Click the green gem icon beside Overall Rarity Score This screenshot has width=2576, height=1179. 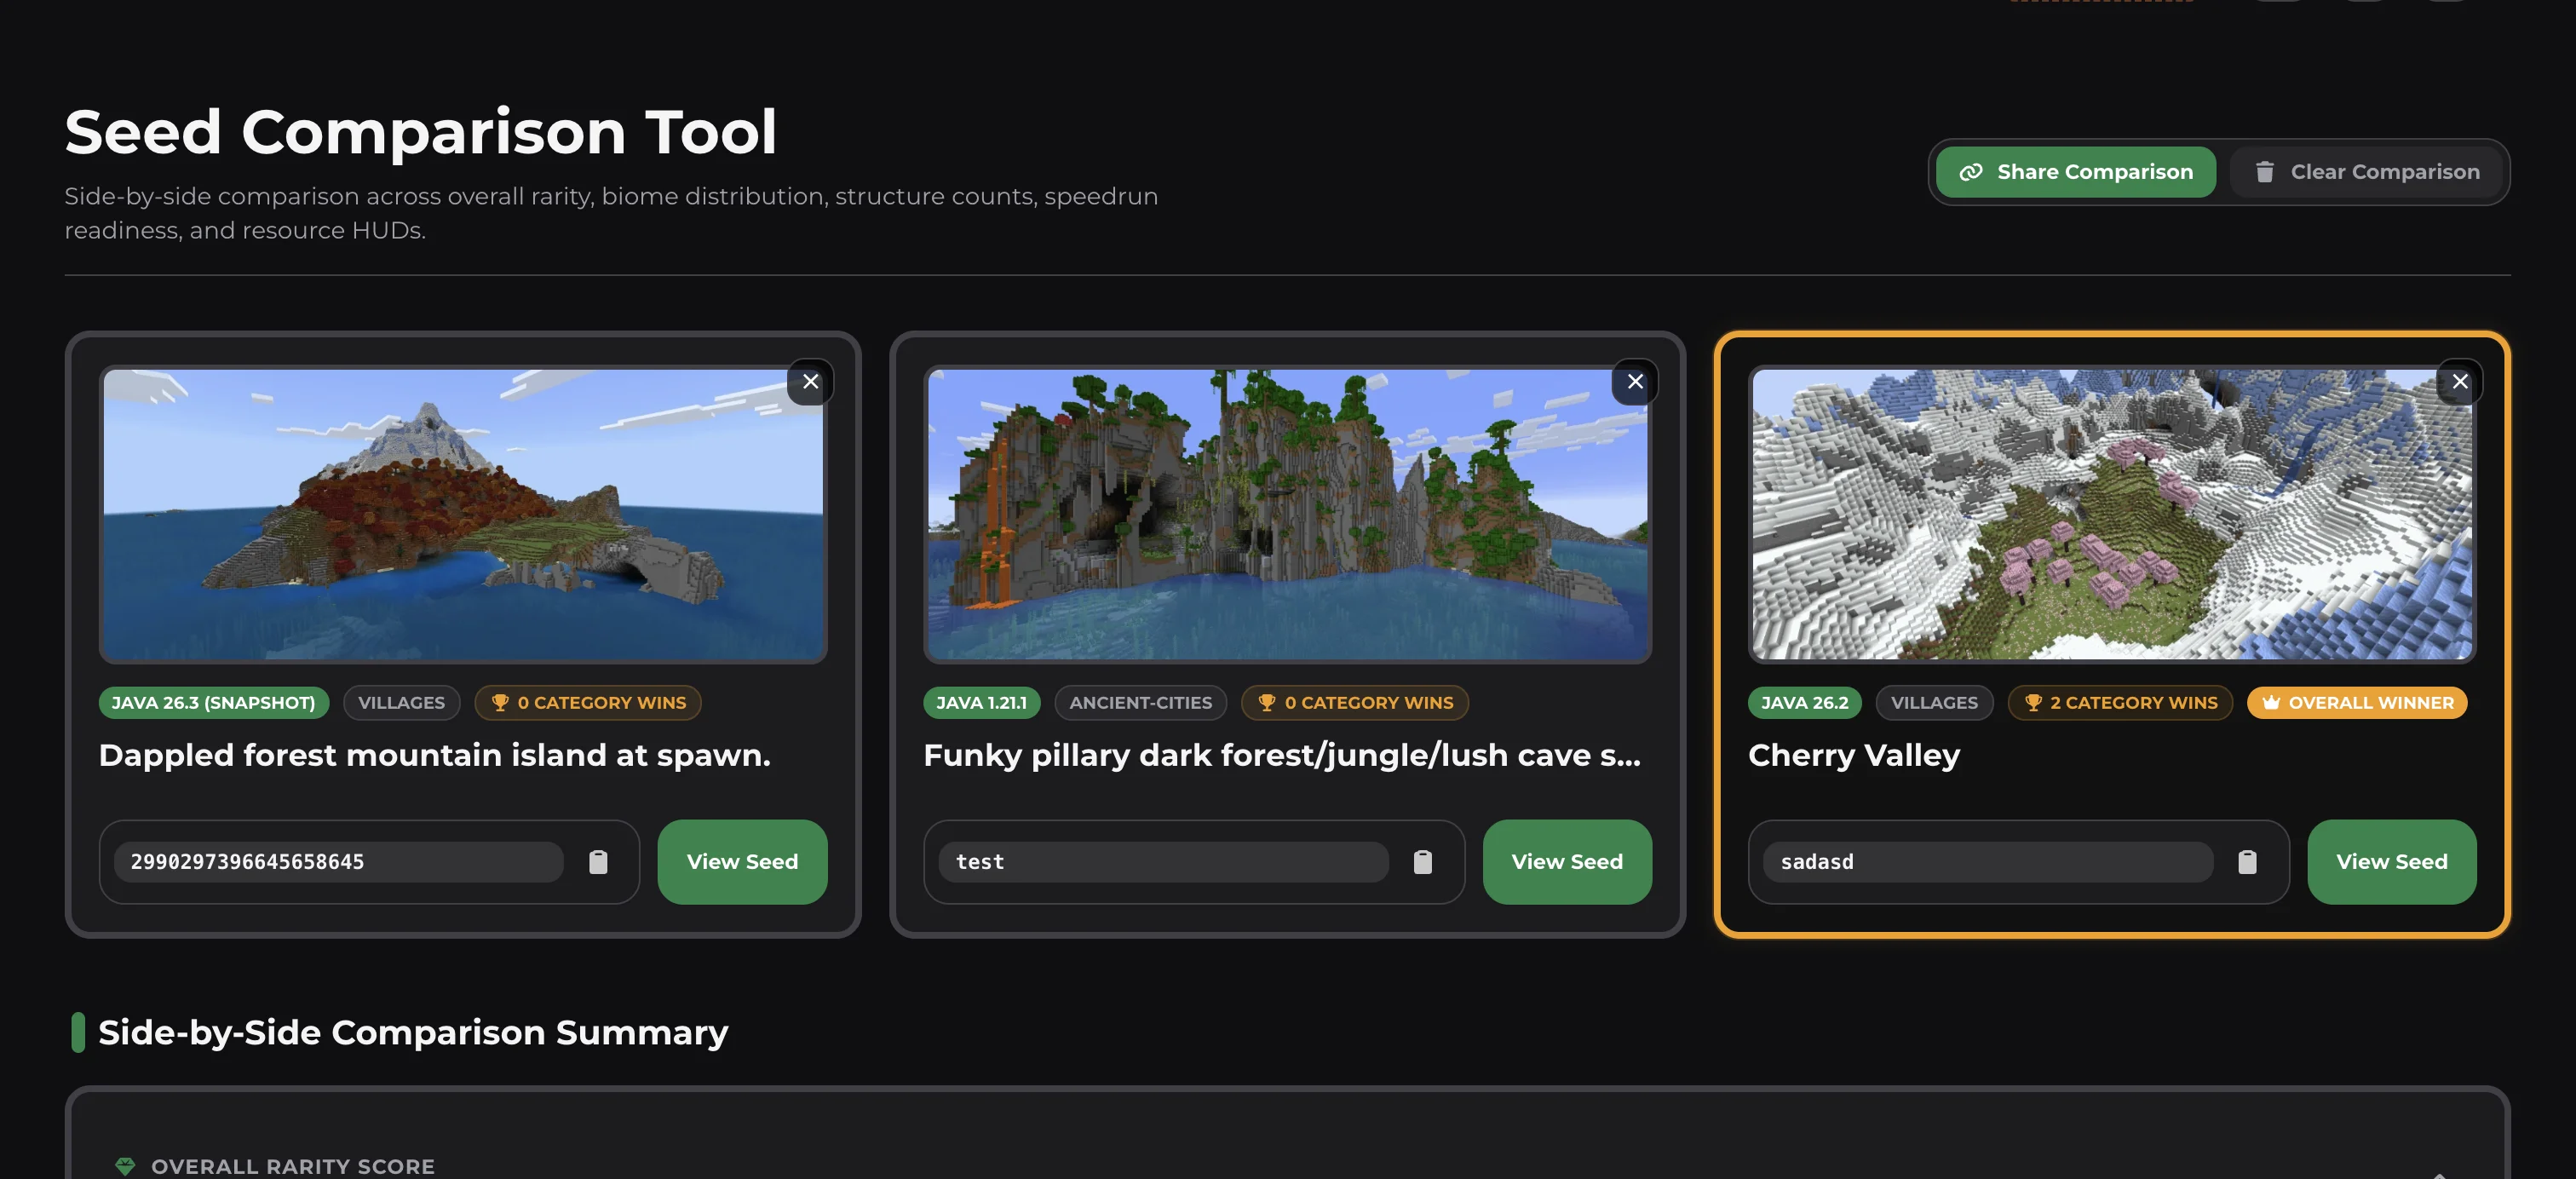[125, 1166]
